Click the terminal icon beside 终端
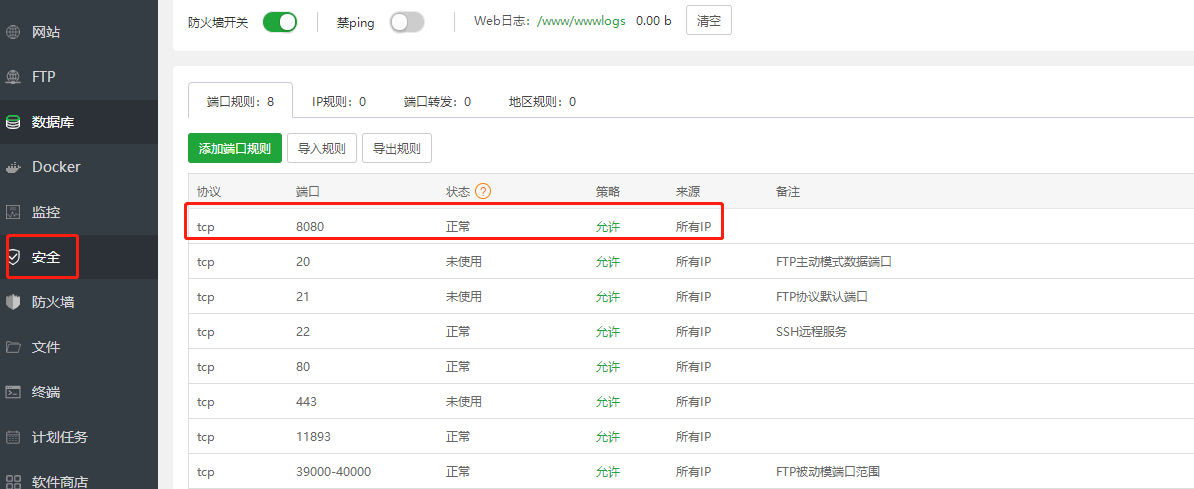Image resolution: width=1194 pixels, height=489 pixels. click(x=13, y=392)
